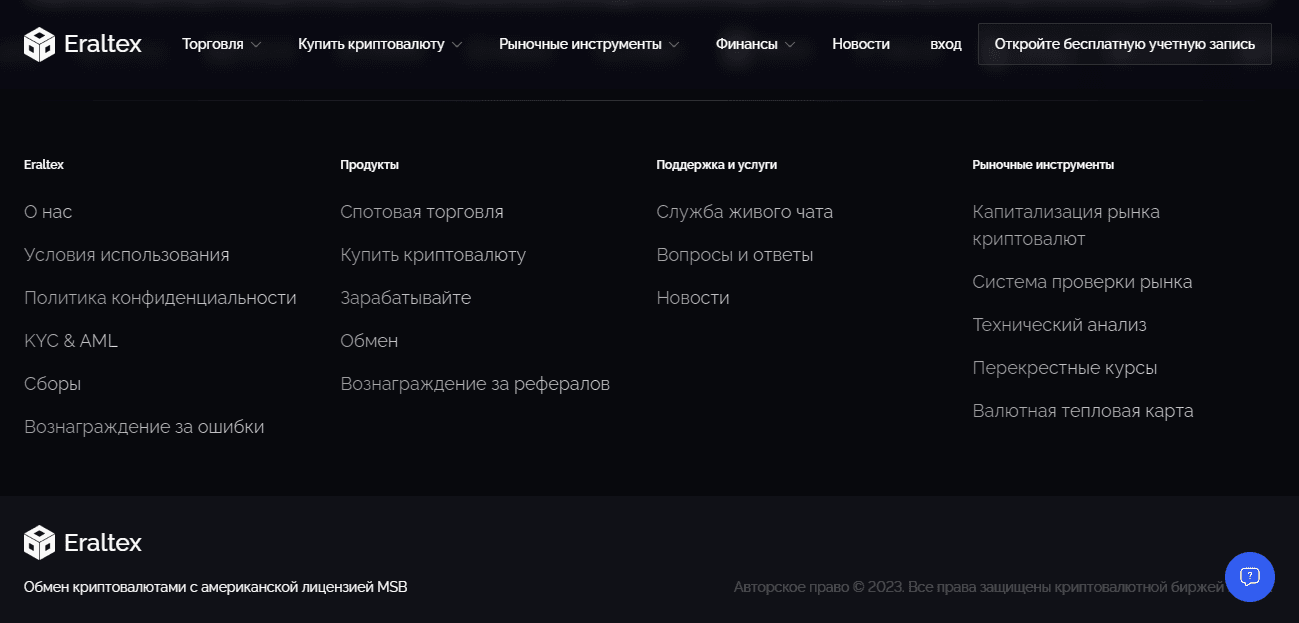
Task: Open Технический анализ footer link
Action: tap(1059, 325)
